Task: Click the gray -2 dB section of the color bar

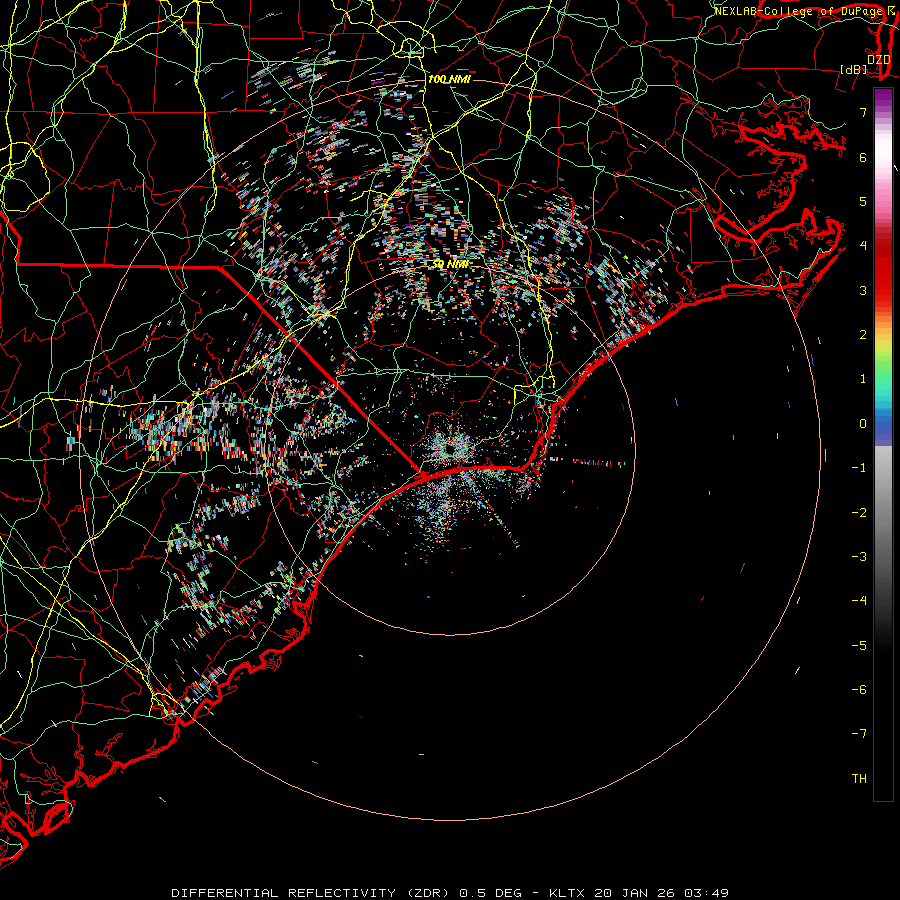Action: point(883,513)
